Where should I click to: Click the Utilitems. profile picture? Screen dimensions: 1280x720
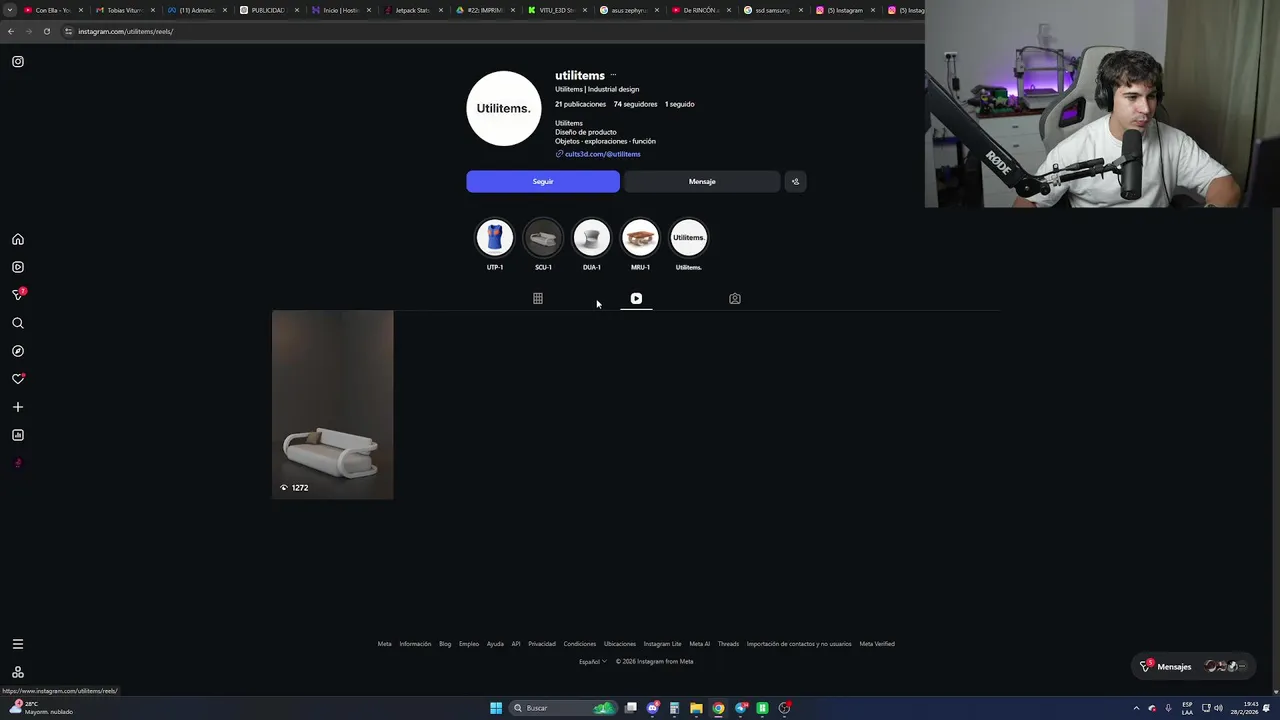504,108
